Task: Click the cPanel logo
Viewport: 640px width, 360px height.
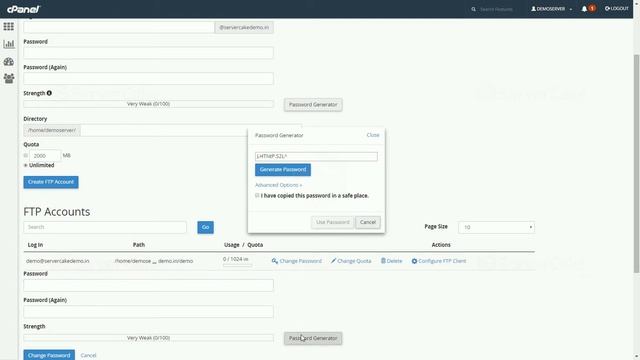Action: pos(24,9)
